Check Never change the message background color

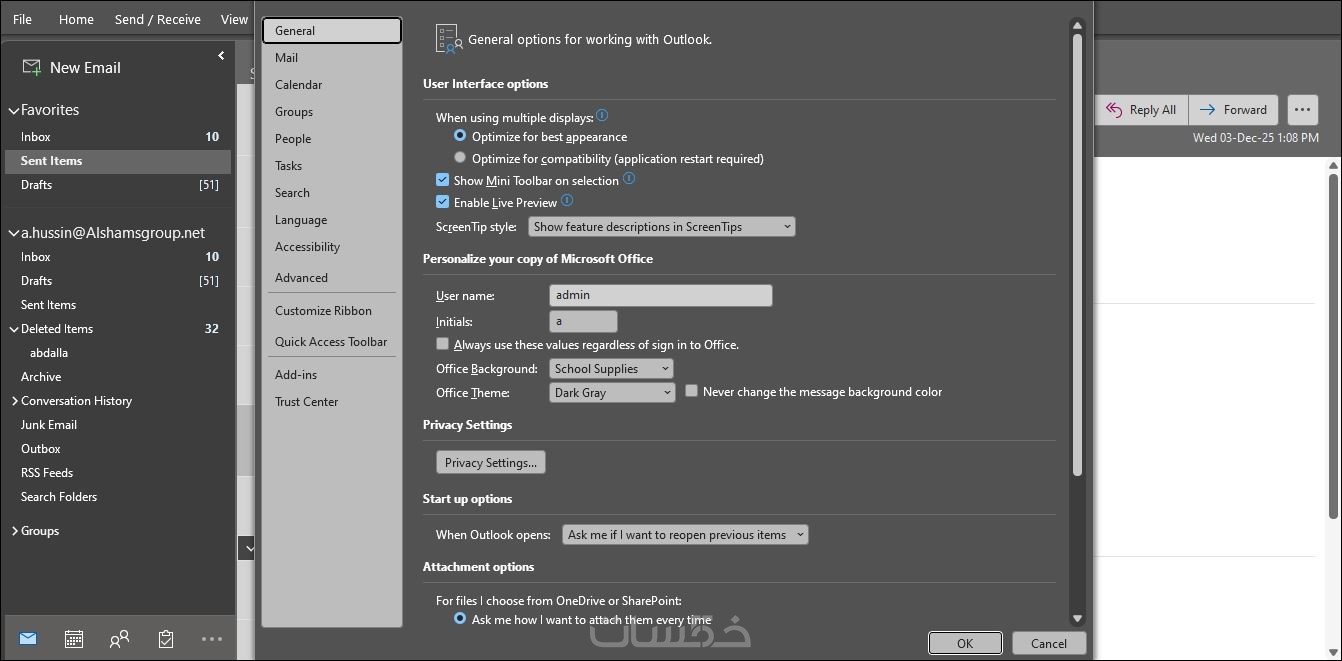pyautogui.click(x=691, y=392)
